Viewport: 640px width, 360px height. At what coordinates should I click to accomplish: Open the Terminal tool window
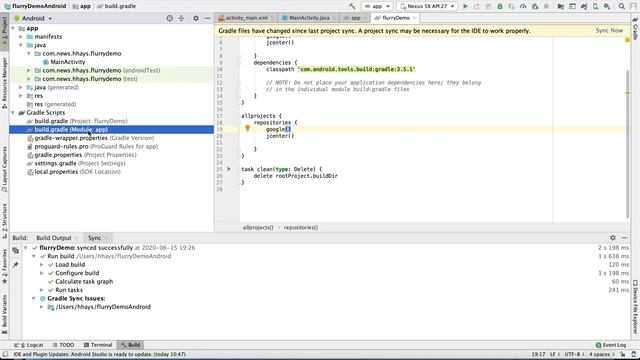coord(97,345)
